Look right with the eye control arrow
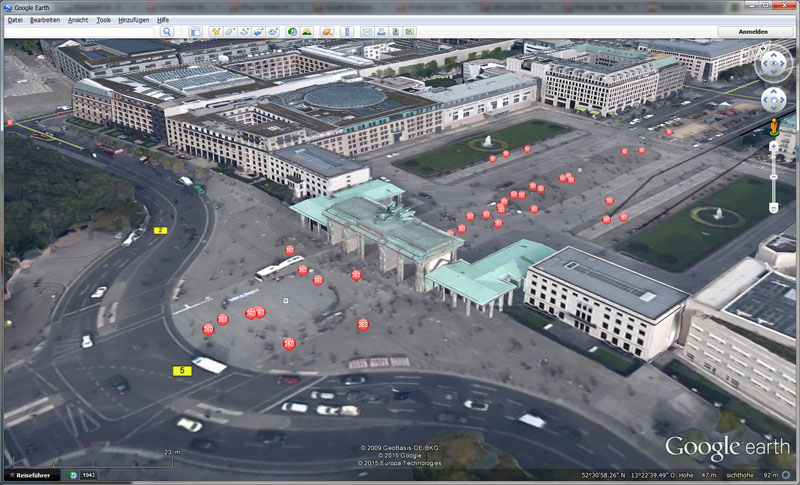 [783, 64]
